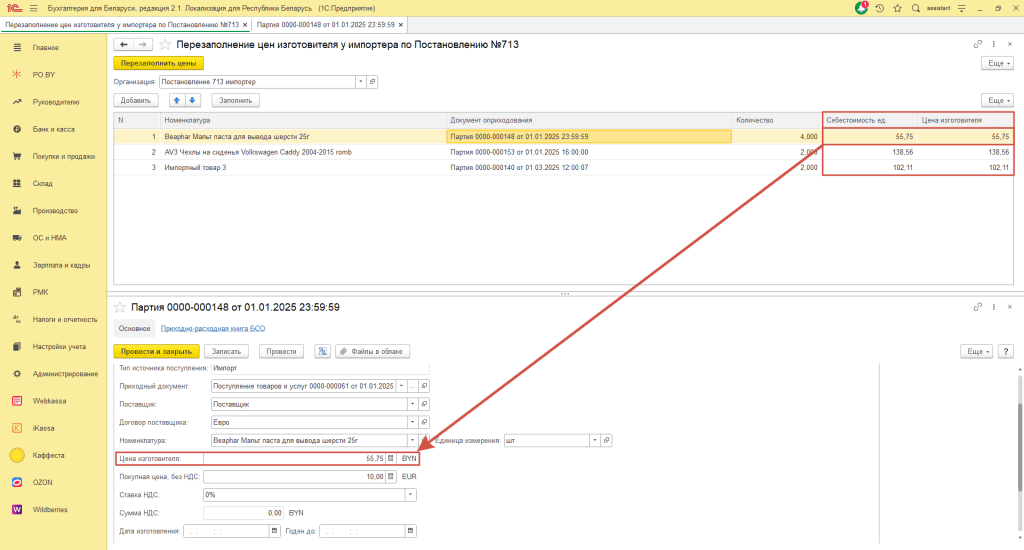Open the PO.BY section
The height and width of the screenshot is (550, 1024).
[x=44, y=74]
